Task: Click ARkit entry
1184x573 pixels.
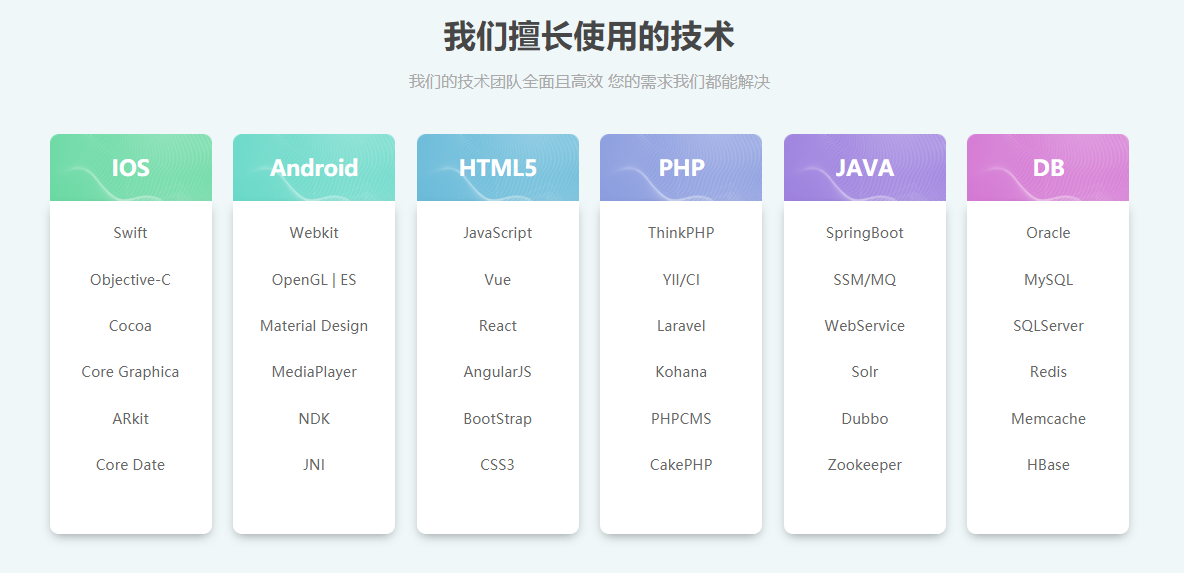Action: click(x=131, y=419)
